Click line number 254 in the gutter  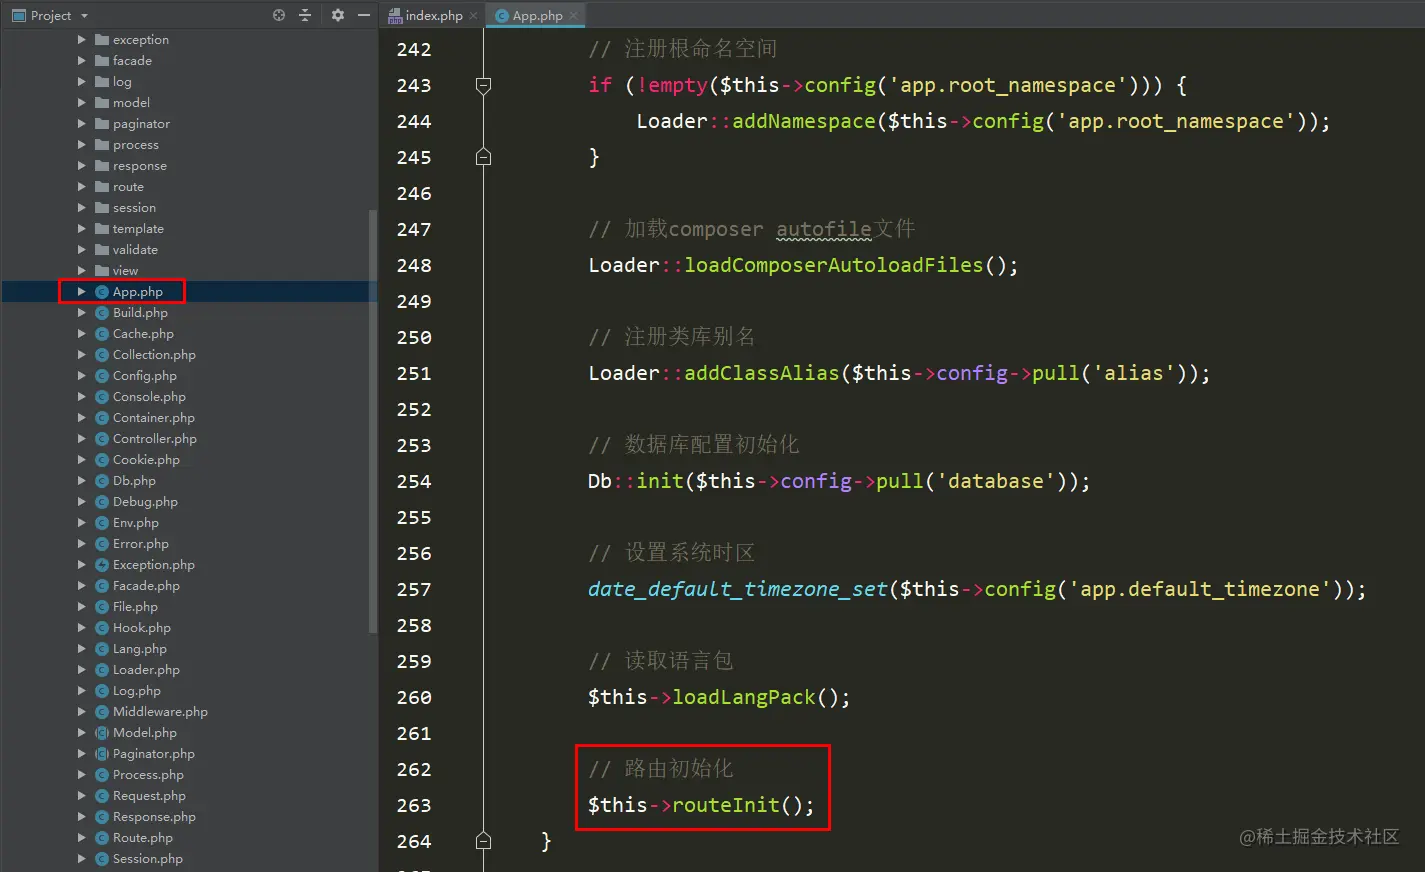click(414, 481)
